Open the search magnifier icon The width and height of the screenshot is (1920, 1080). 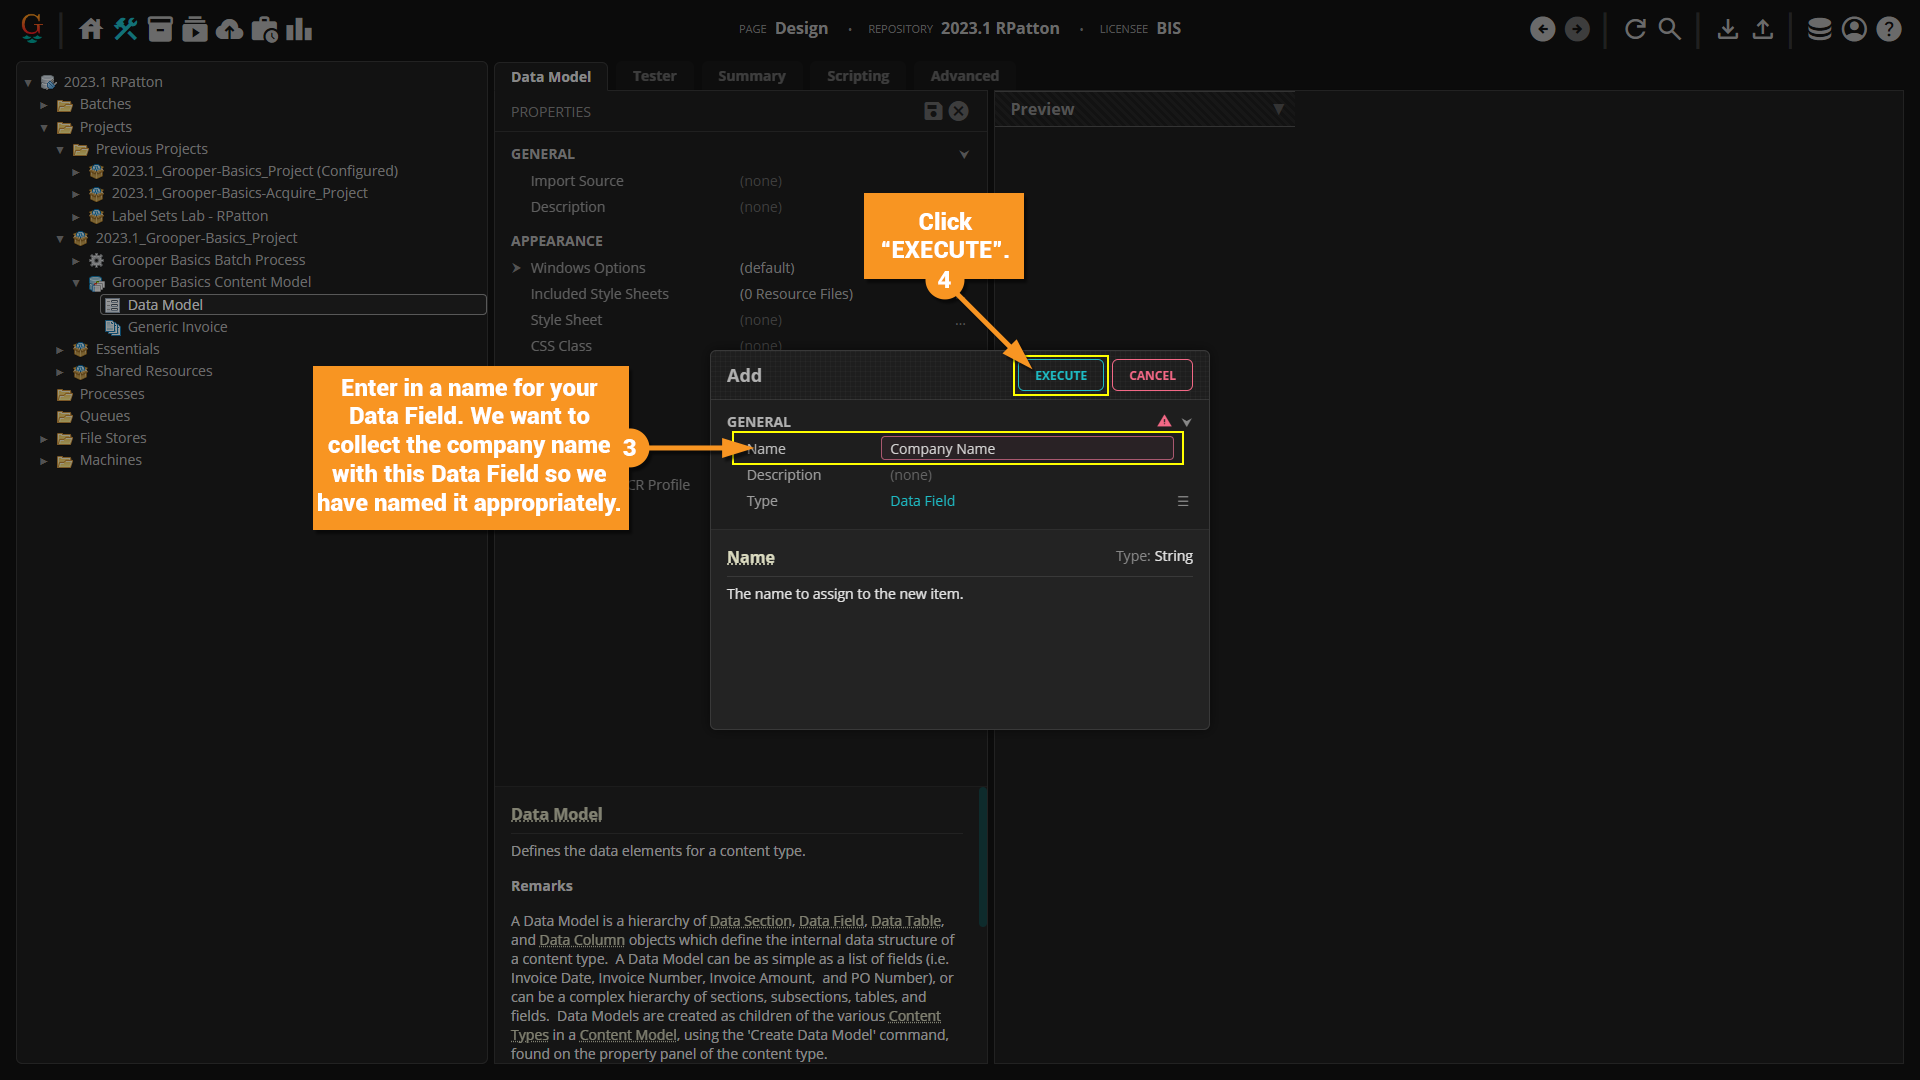click(x=1670, y=29)
